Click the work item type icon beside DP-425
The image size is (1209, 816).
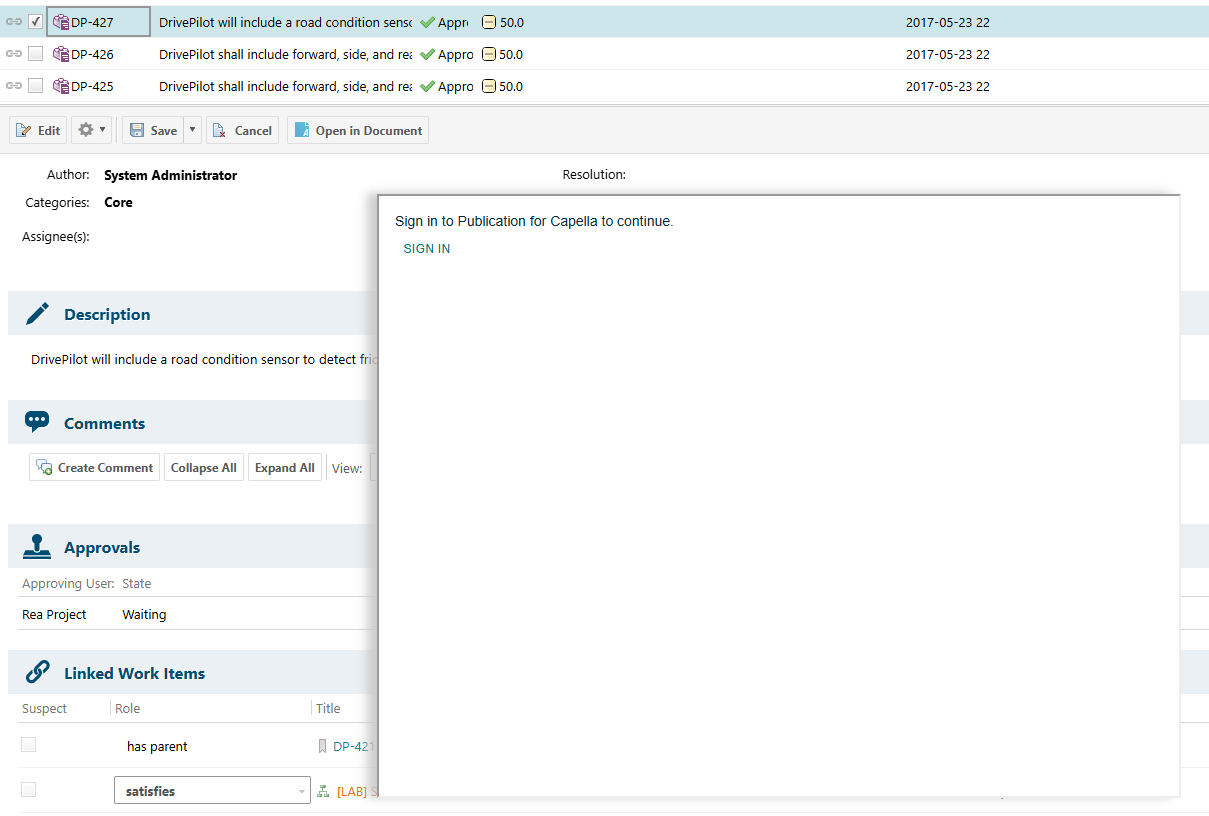tap(61, 86)
